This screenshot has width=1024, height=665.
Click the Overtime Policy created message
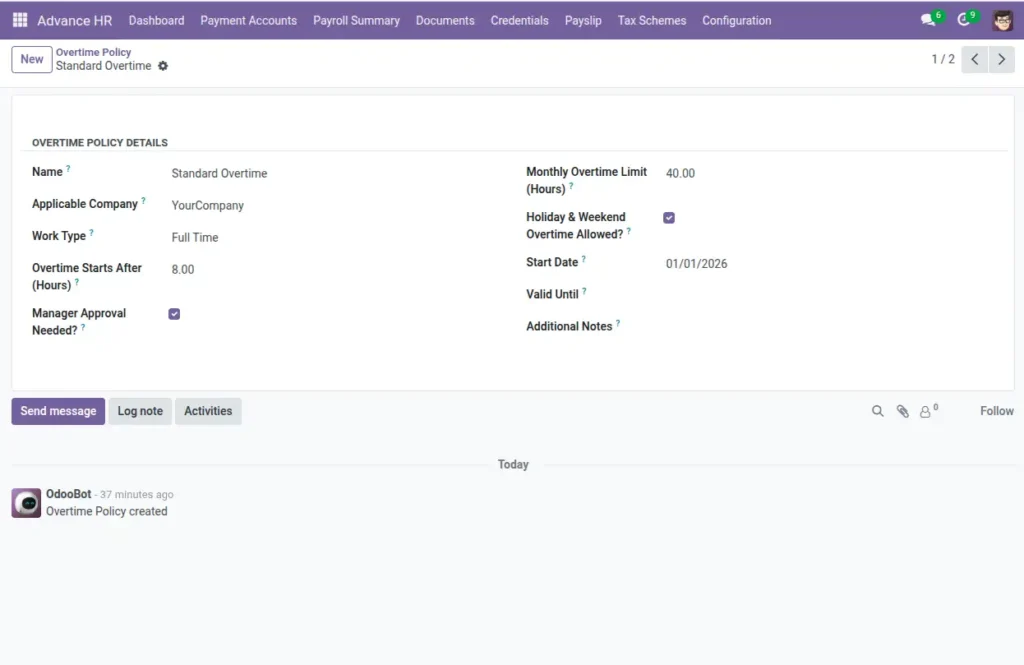[106, 511]
